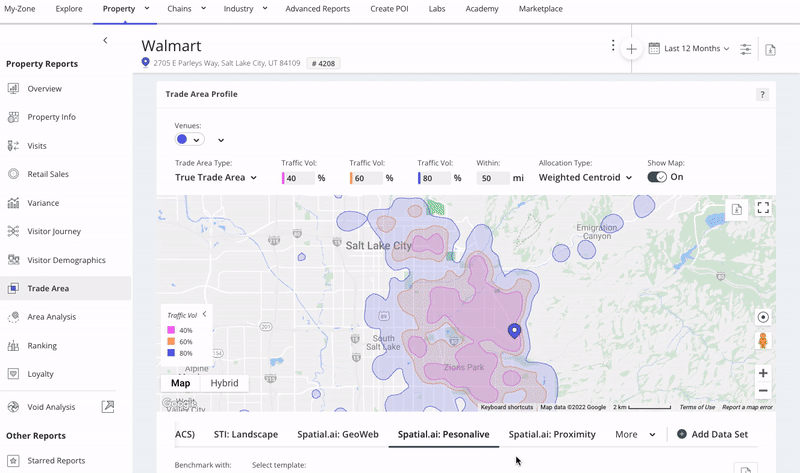Click the Visitor Journey icon
The height and width of the screenshot is (473, 800).
point(13,231)
